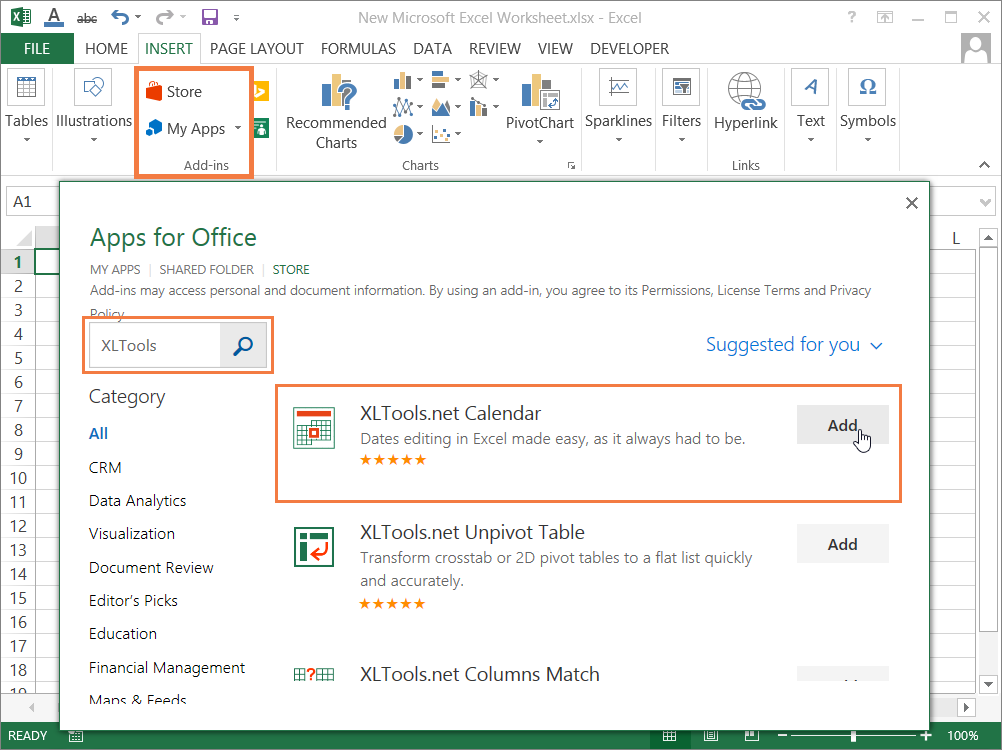
Task: Switch to the HOME tab
Action: (106, 49)
